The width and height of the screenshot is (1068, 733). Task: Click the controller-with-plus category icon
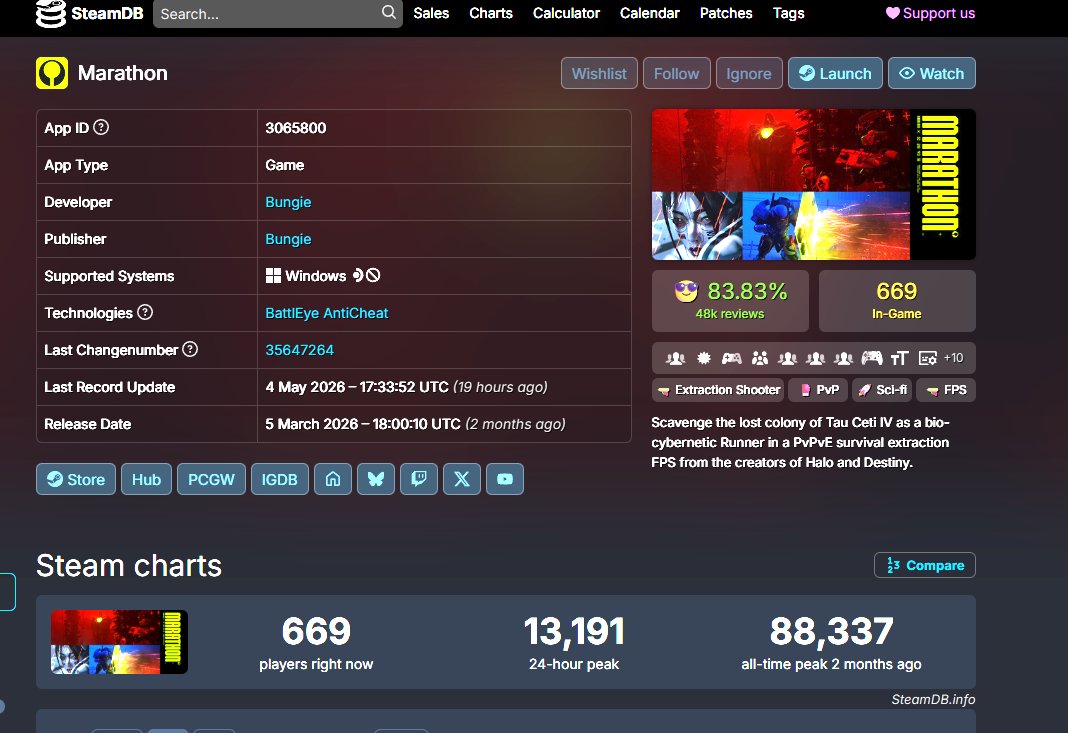pyautogui.click(x=732, y=358)
